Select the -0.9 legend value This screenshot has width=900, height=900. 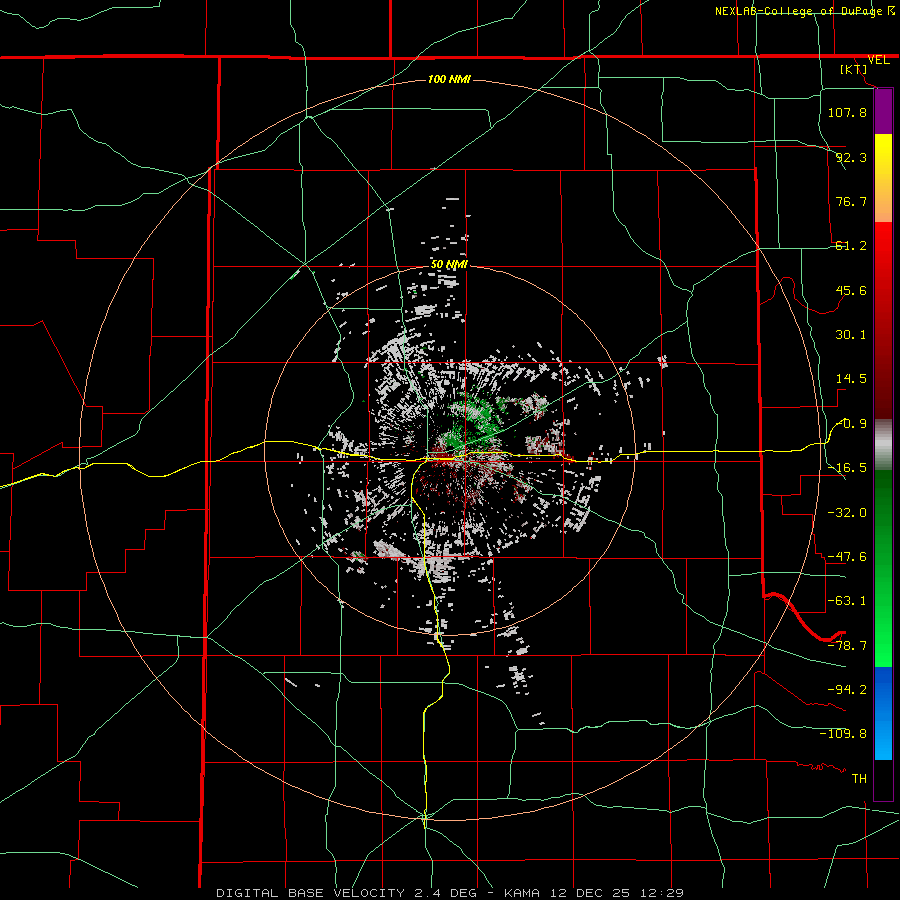click(x=852, y=424)
